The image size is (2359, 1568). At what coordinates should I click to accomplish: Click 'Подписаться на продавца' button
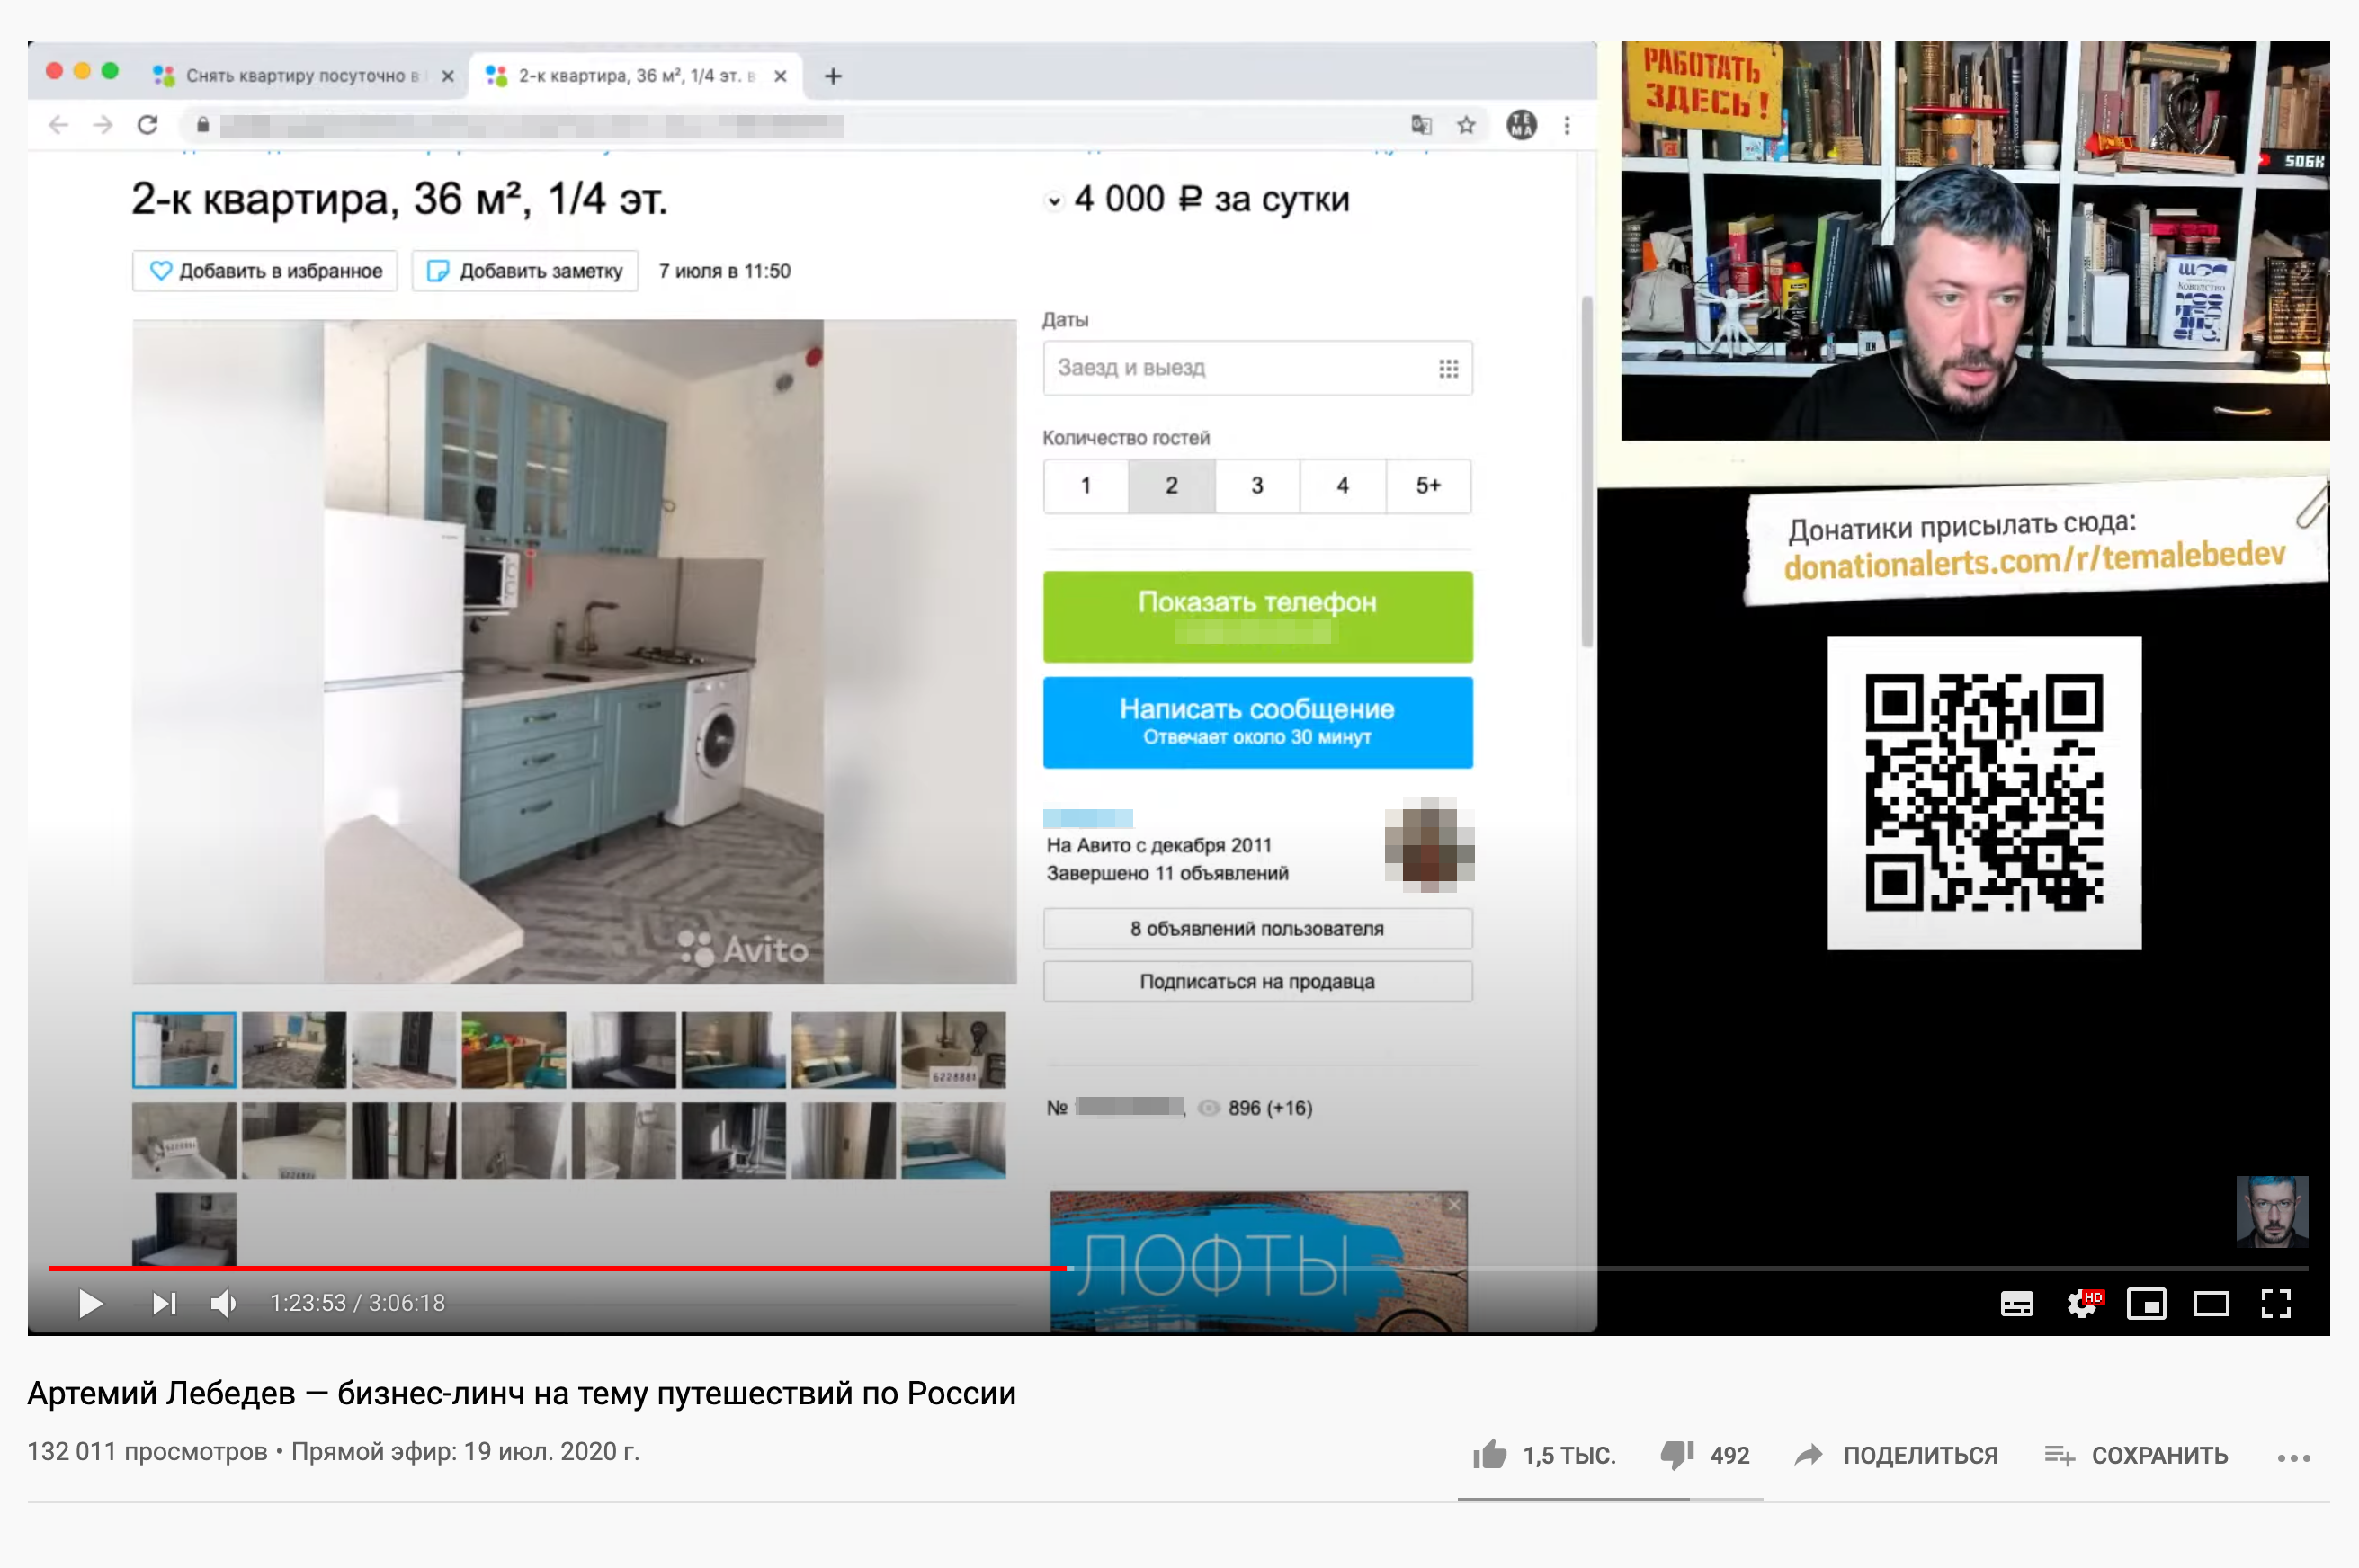(x=1257, y=982)
